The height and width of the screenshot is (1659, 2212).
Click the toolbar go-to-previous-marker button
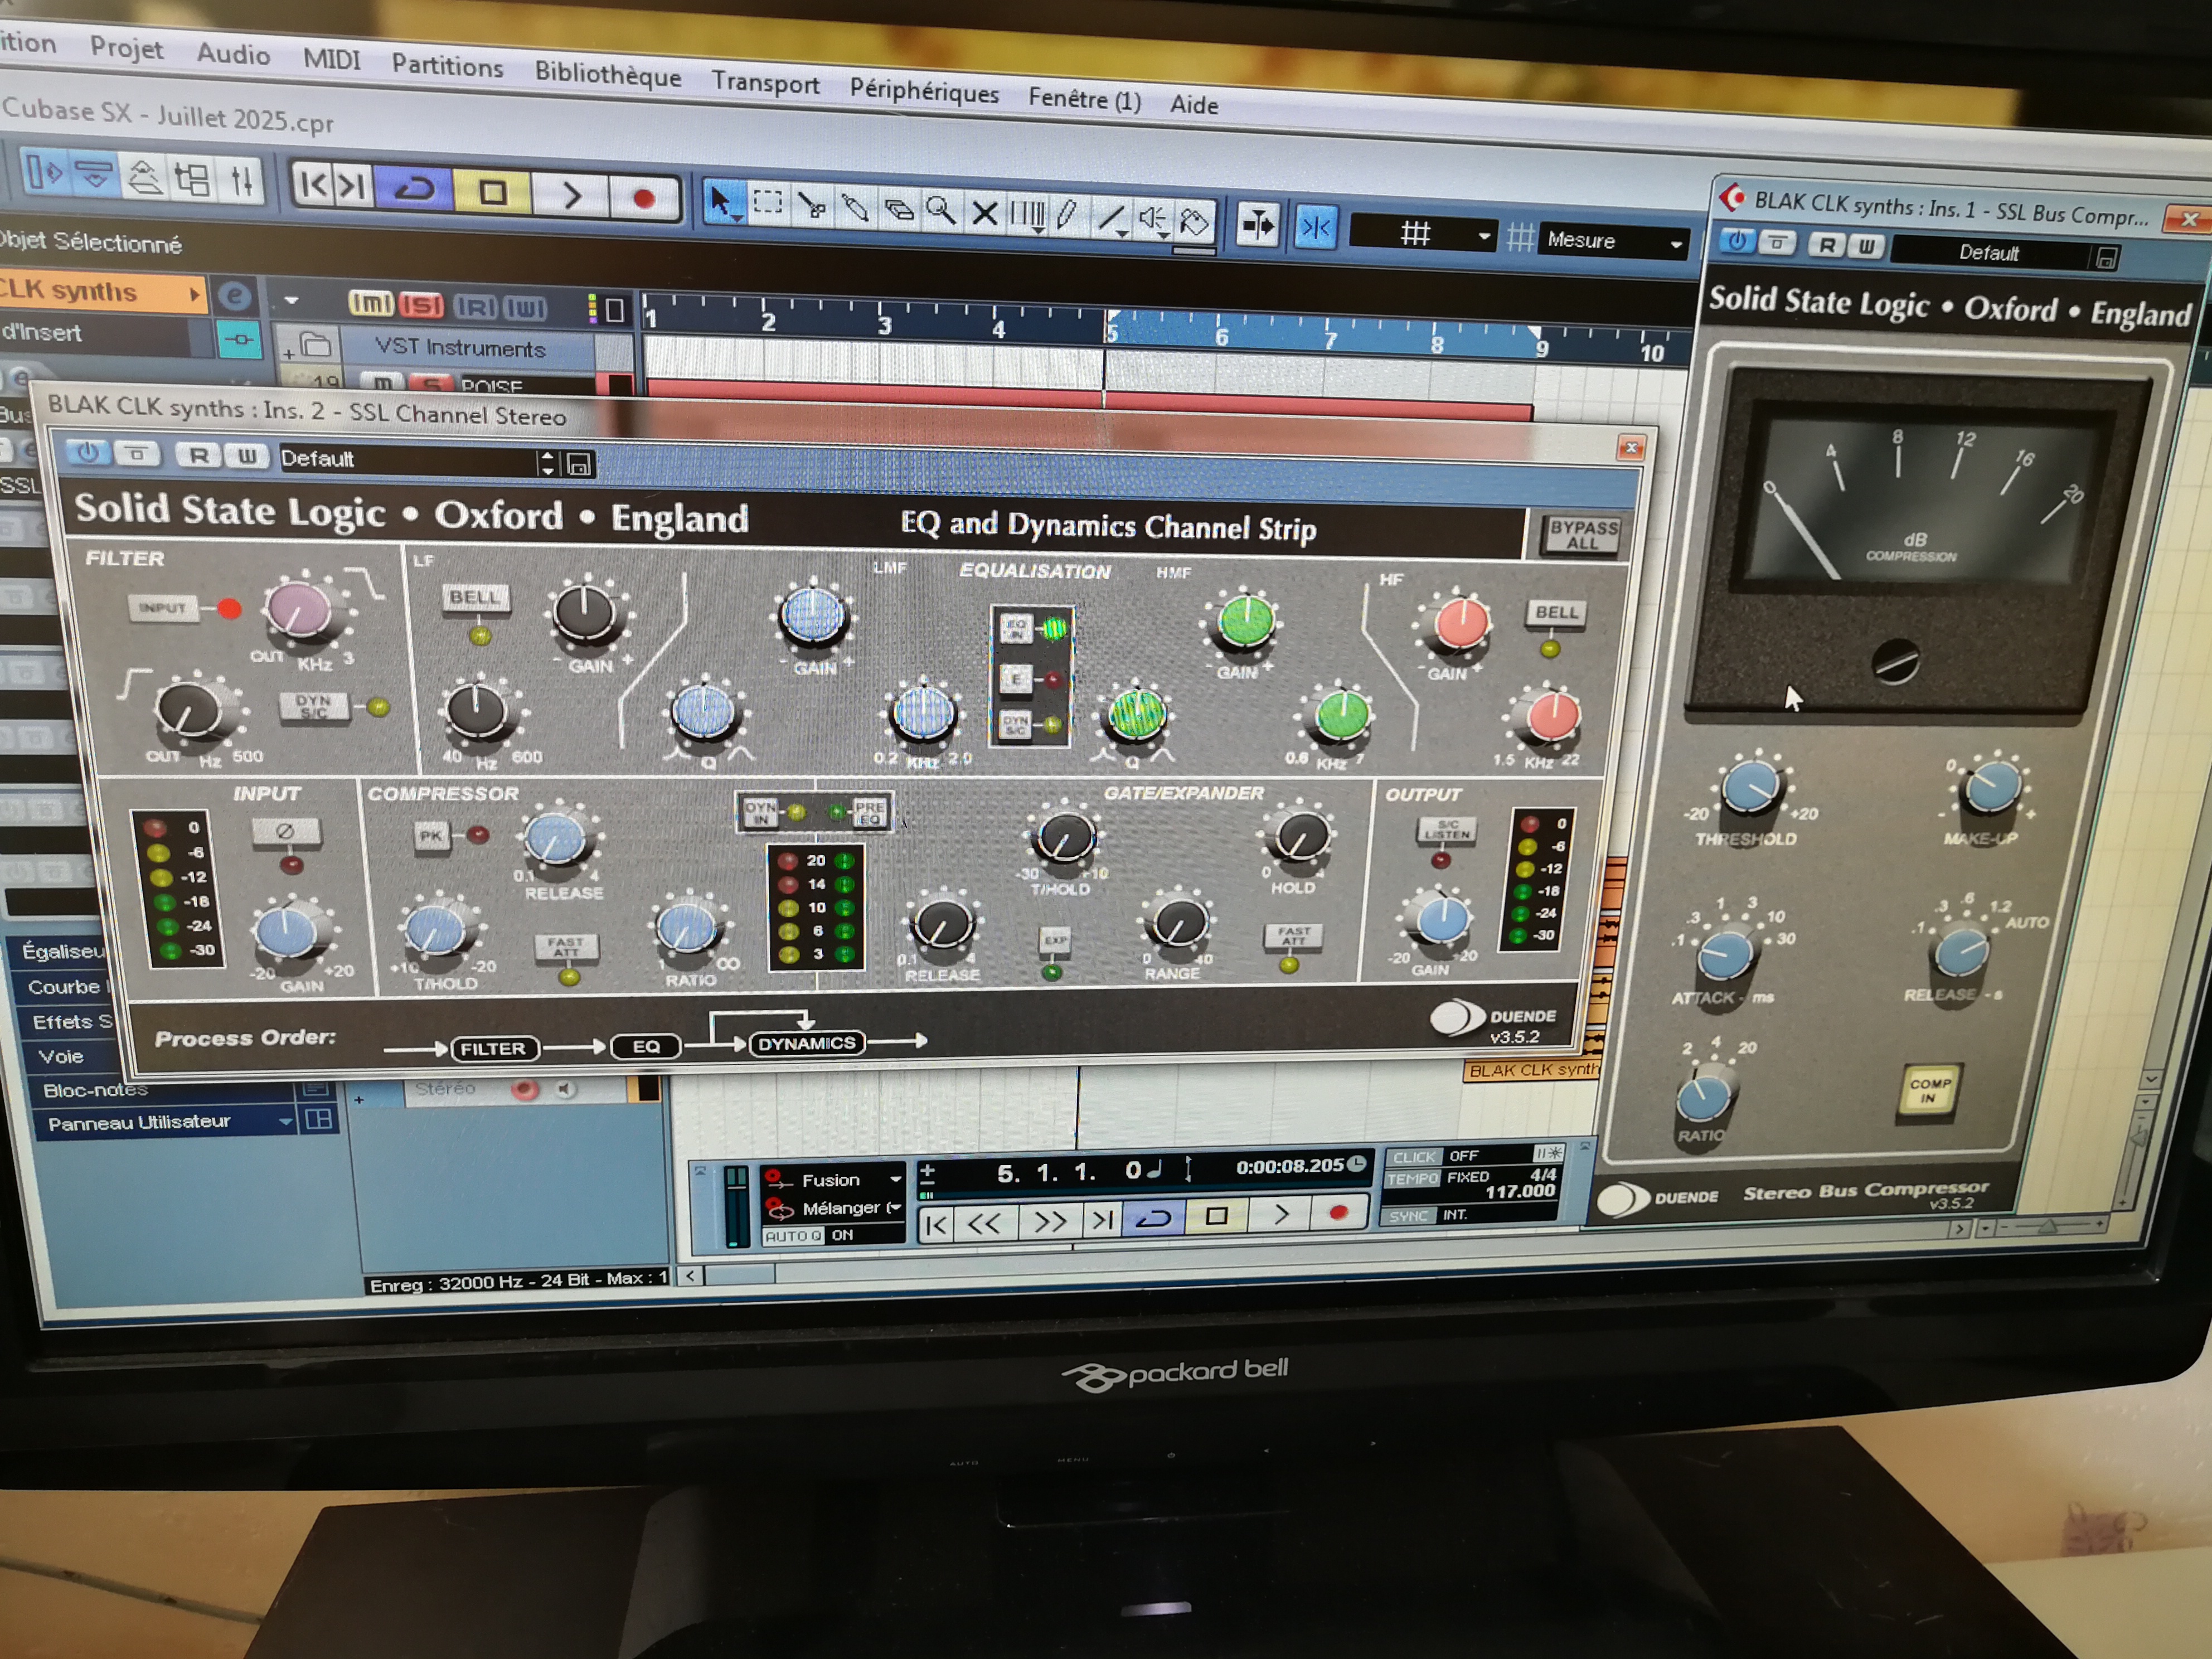pyautogui.click(x=313, y=184)
